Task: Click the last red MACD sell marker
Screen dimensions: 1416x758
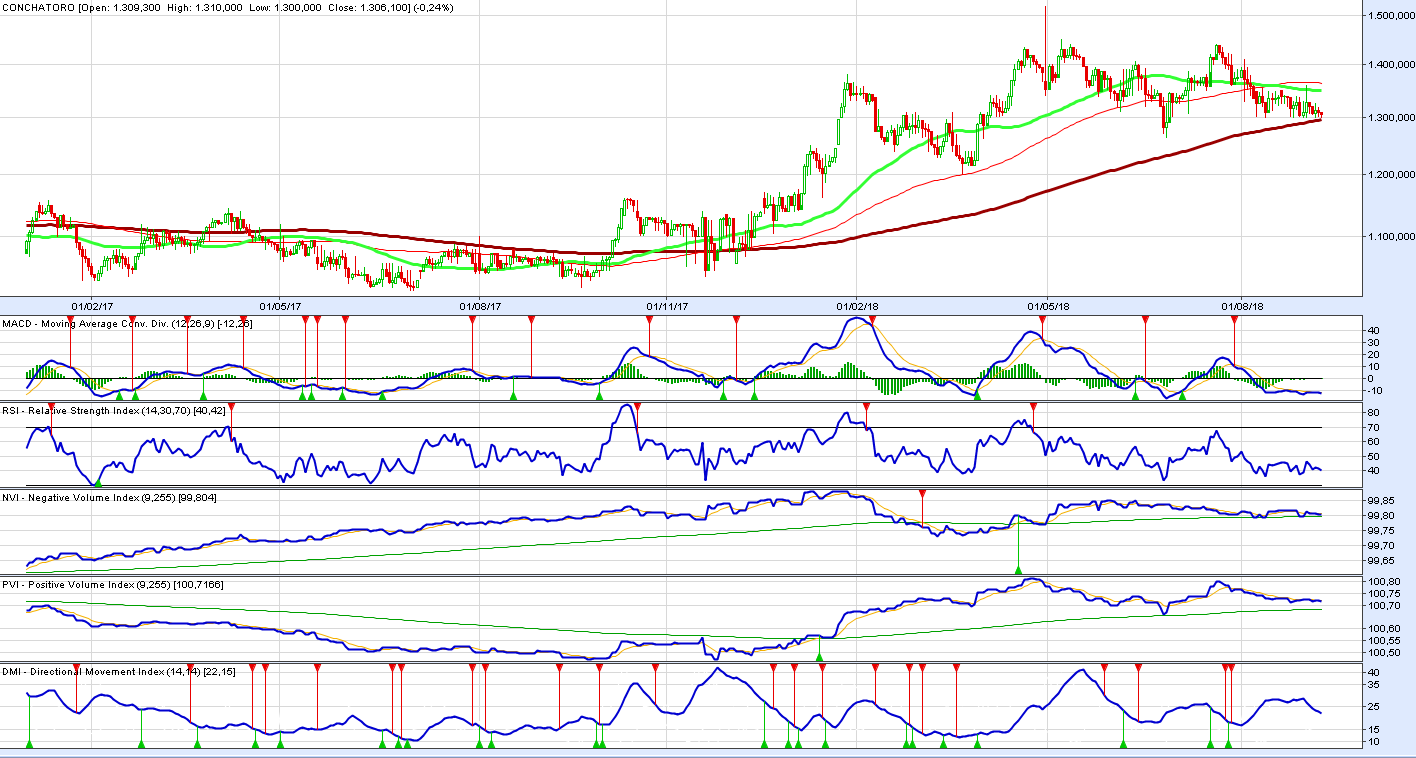Action: [x=1234, y=319]
